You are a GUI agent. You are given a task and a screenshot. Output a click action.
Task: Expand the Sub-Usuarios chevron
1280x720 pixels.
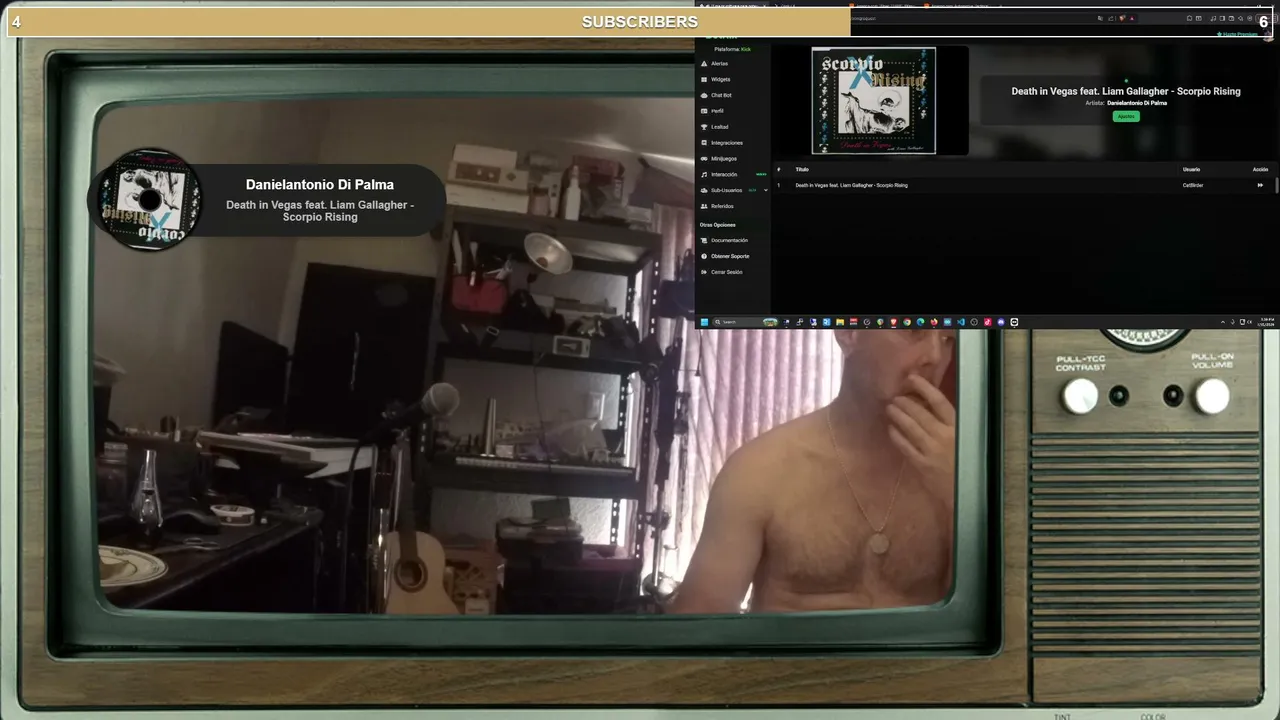click(x=766, y=190)
